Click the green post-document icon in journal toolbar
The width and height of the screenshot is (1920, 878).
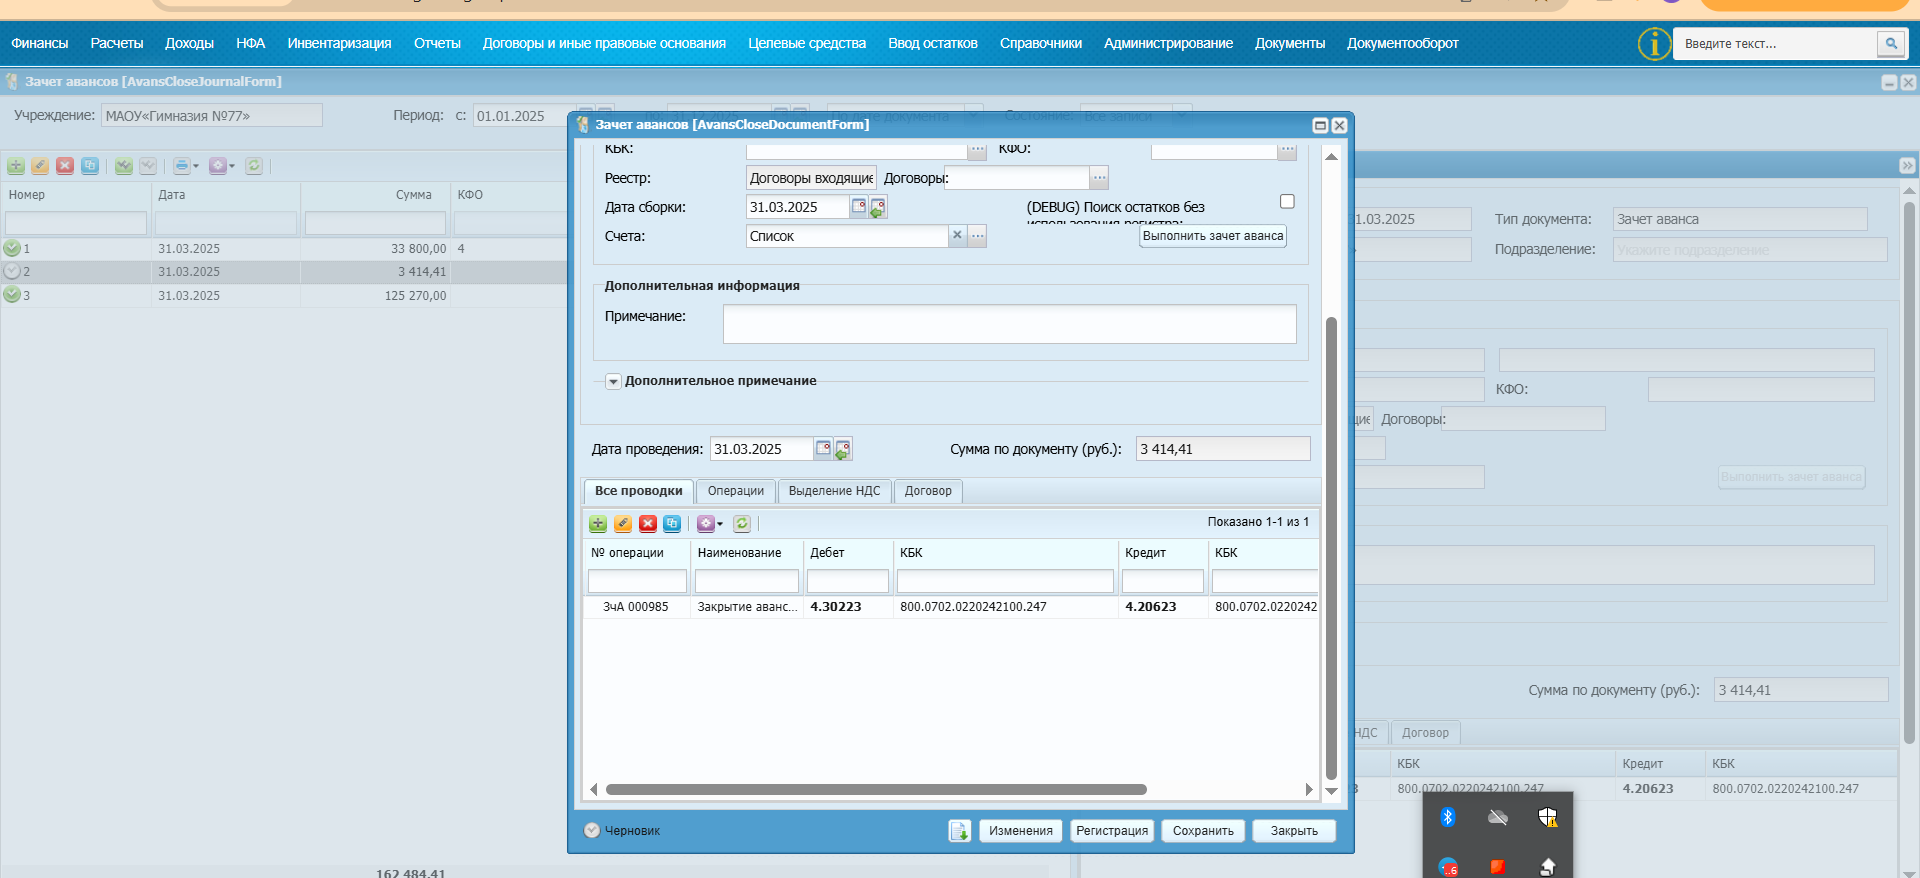coord(124,166)
